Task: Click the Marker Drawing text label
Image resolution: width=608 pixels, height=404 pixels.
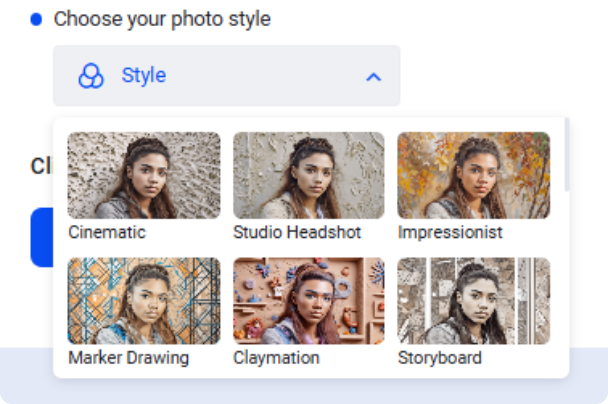Action: 129,357
